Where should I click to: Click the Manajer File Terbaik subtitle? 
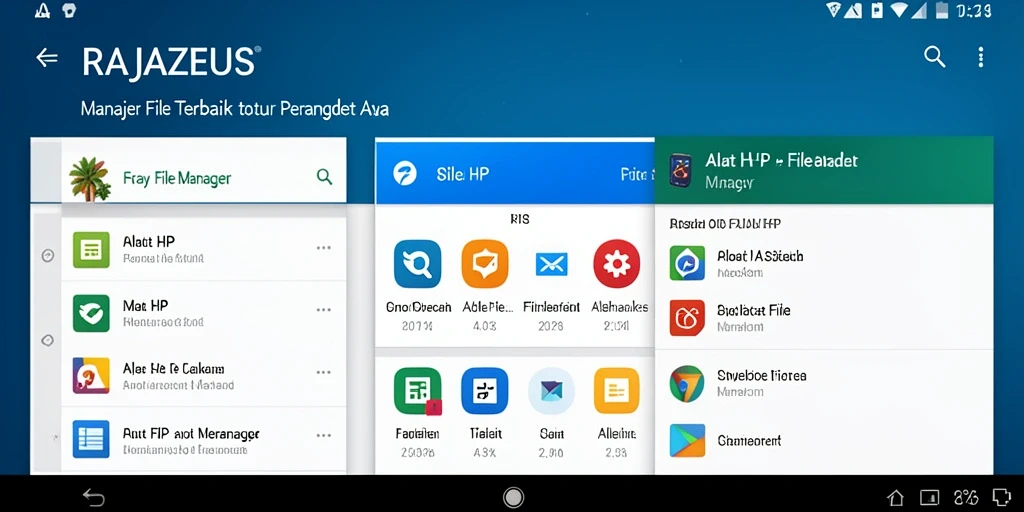pyautogui.click(x=235, y=109)
